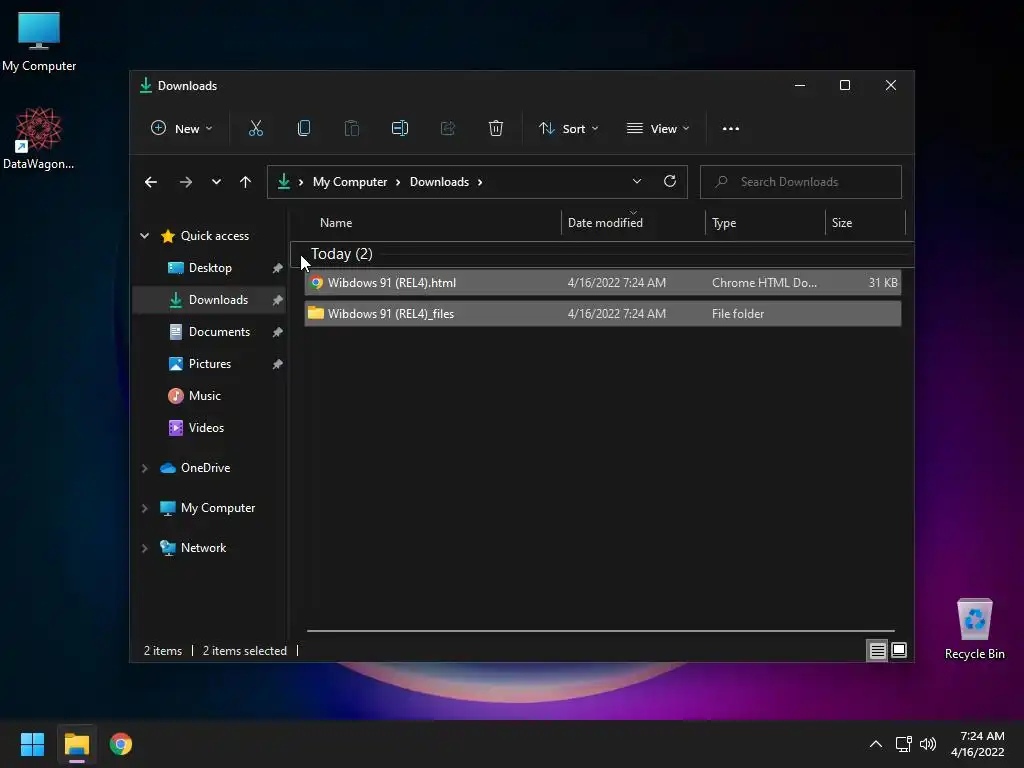Image resolution: width=1024 pixels, height=768 pixels.
Task: Open recent locations dropdown arrow
Action: (x=216, y=182)
